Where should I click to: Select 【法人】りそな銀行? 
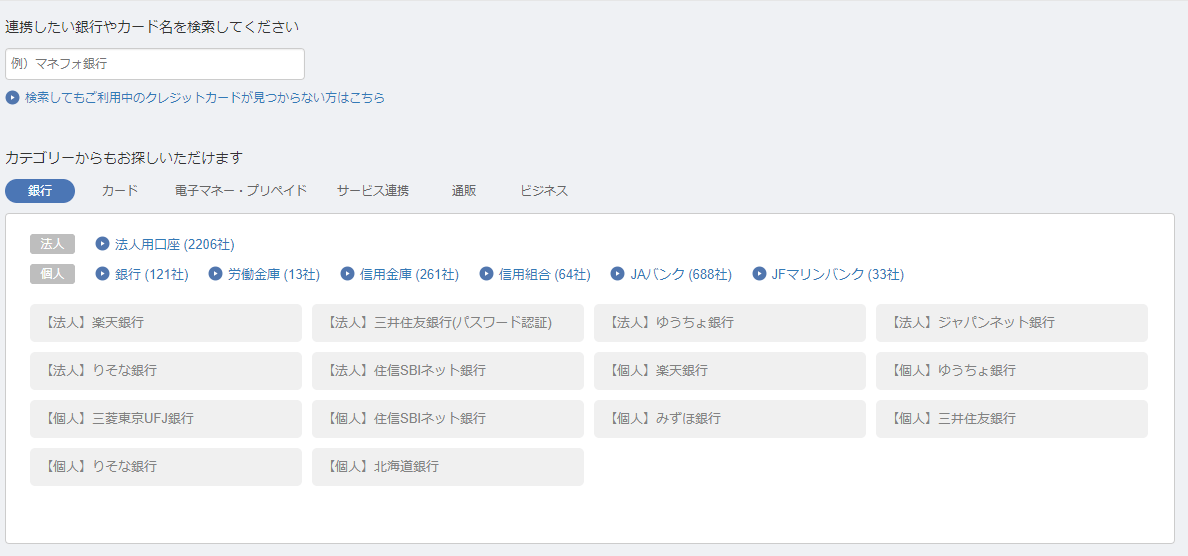tap(166, 370)
